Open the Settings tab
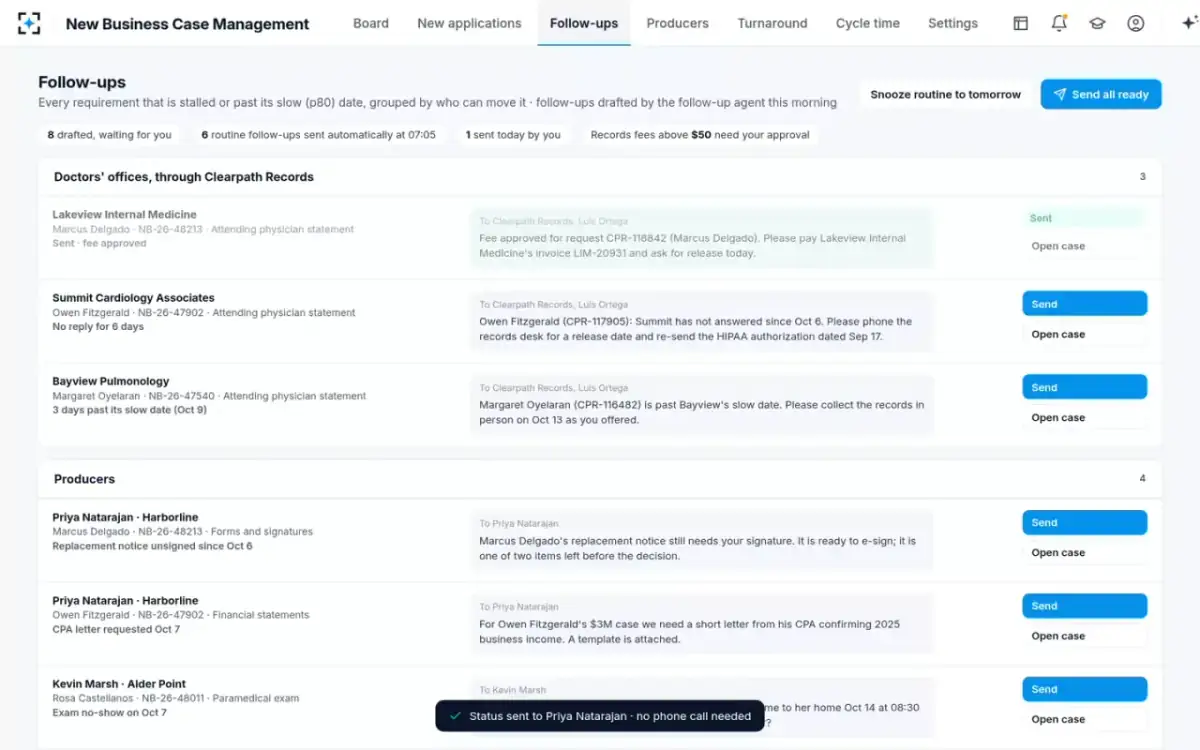The height and width of the screenshot is (750, 1200). 953,23
